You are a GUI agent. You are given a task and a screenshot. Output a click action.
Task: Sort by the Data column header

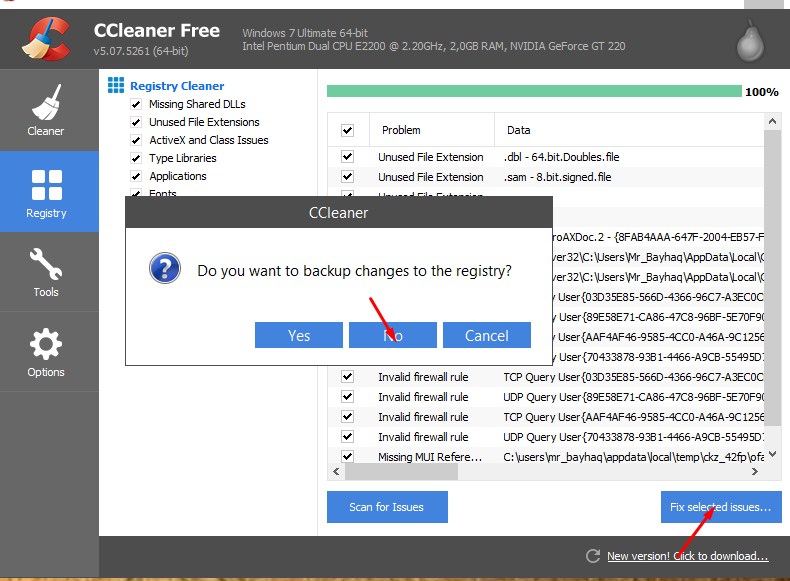coord(629,130)
